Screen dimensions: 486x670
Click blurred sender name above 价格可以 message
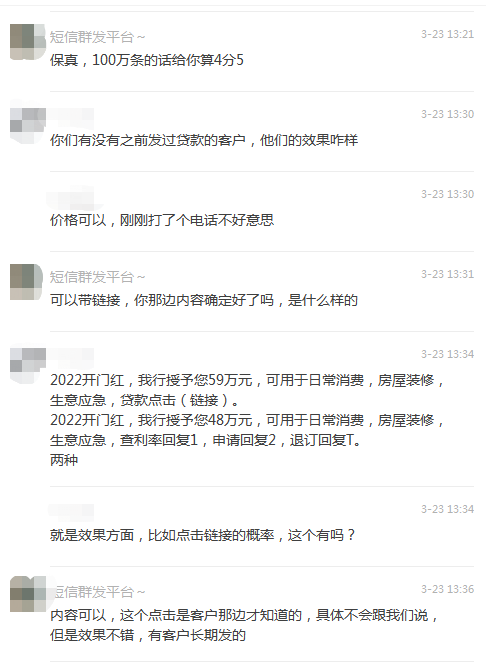(71, 197)
